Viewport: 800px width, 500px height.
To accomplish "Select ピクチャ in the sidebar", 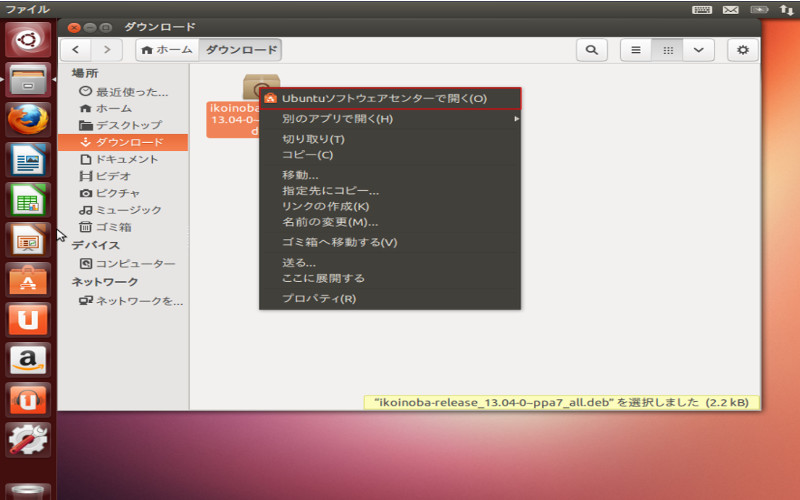I will coord(123,193).
